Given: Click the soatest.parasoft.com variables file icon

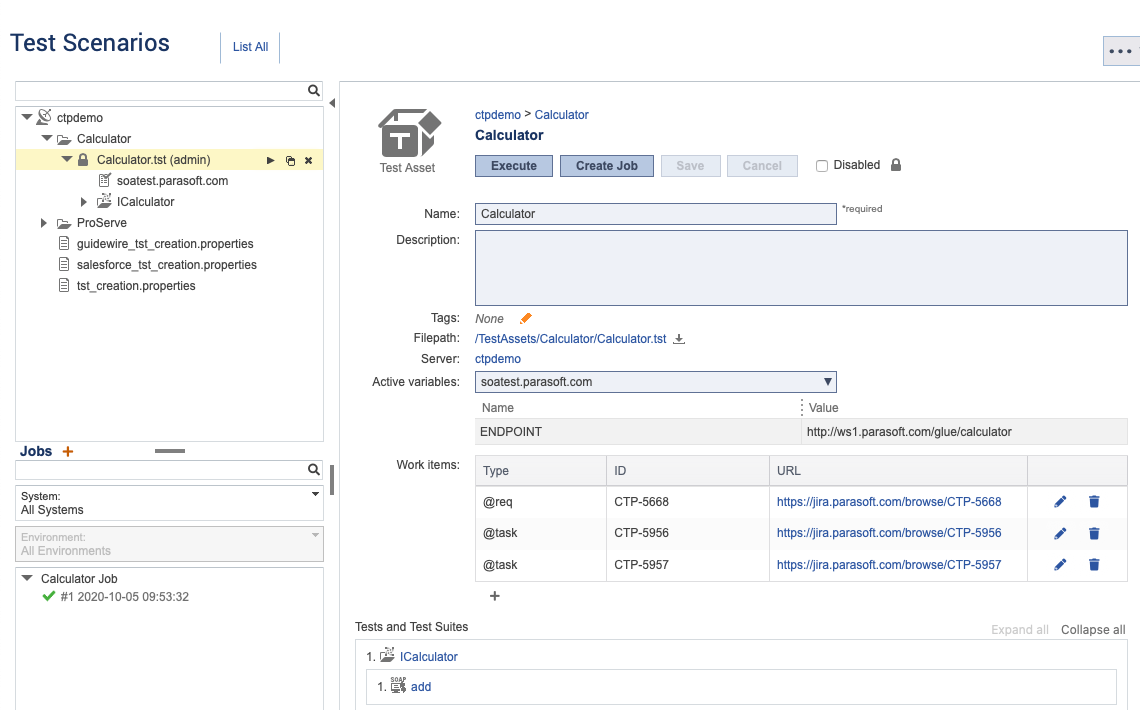Looking at the screenshot, I should (x=104, y=180).
